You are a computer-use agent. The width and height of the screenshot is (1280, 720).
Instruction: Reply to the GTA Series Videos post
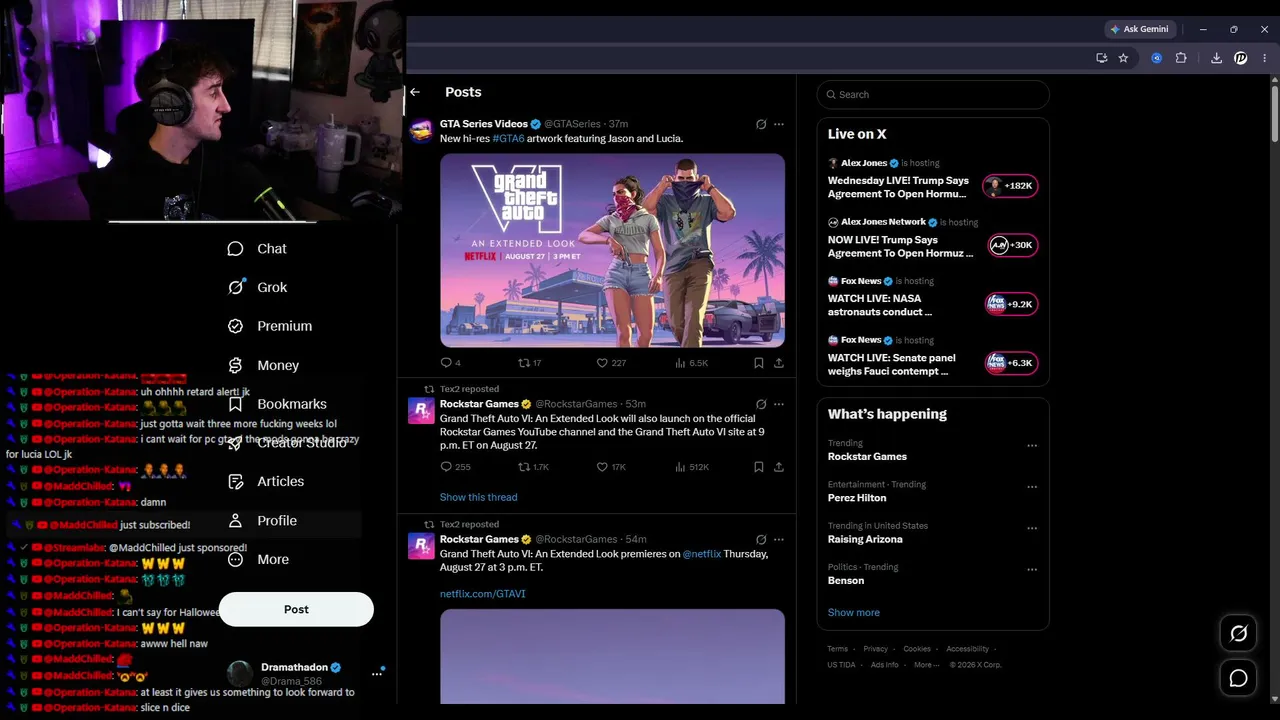point(450,363)
